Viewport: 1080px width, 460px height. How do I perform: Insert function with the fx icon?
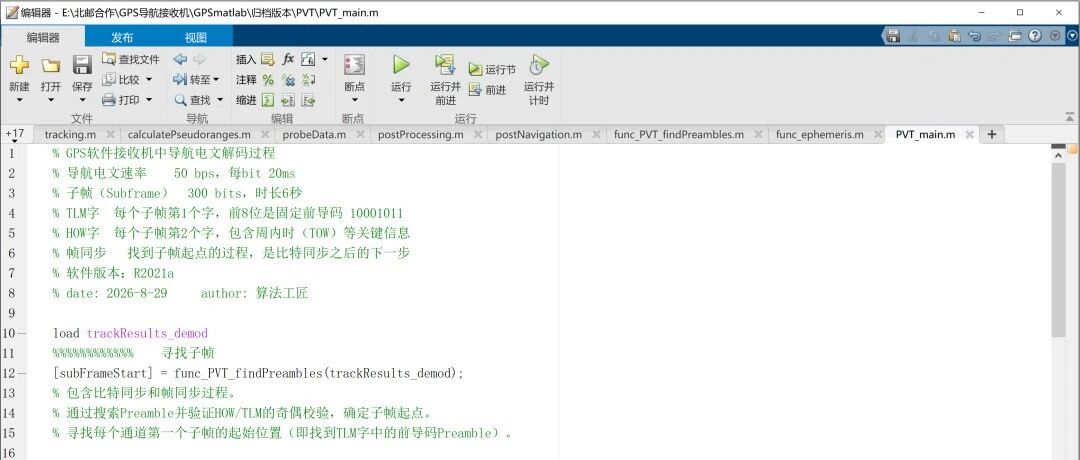[x=289, y=59]
